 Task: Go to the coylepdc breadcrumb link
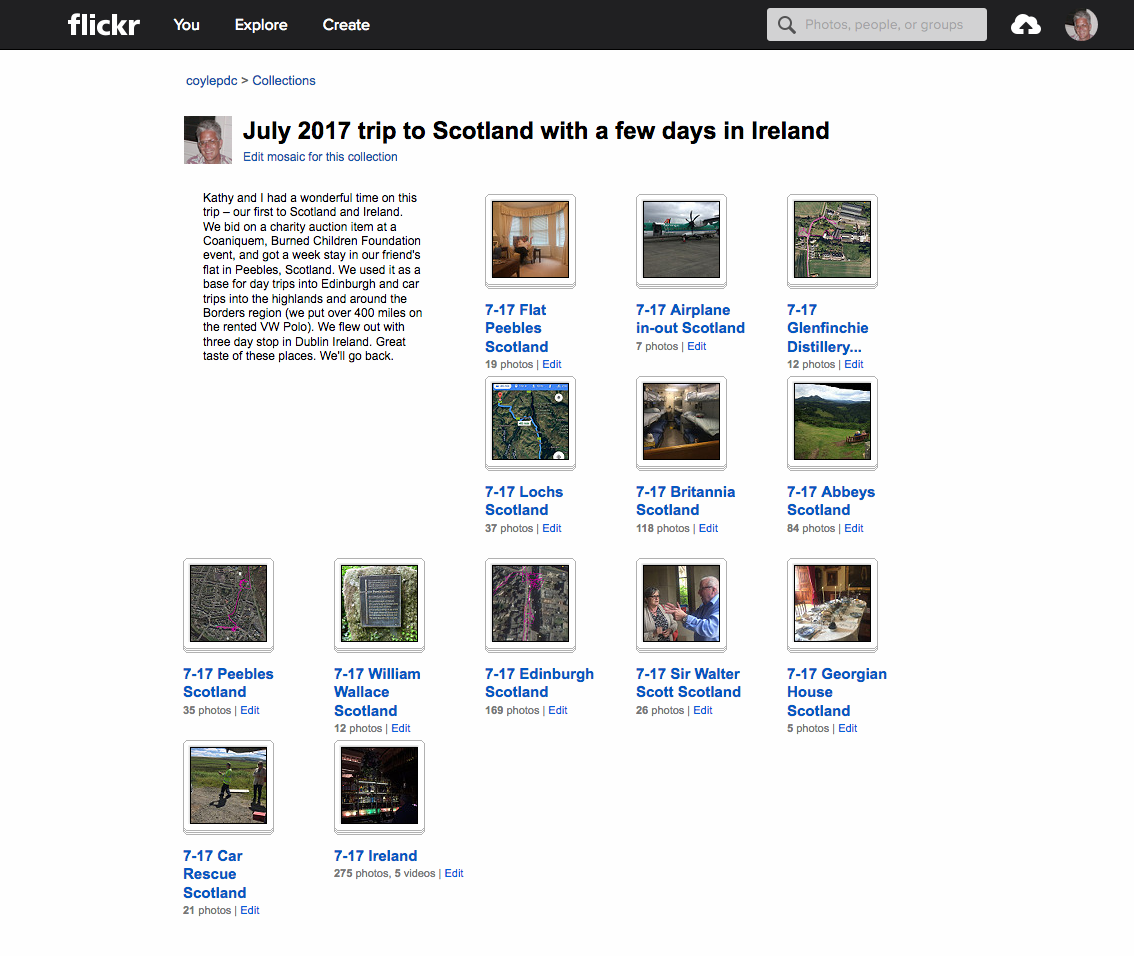211,81
